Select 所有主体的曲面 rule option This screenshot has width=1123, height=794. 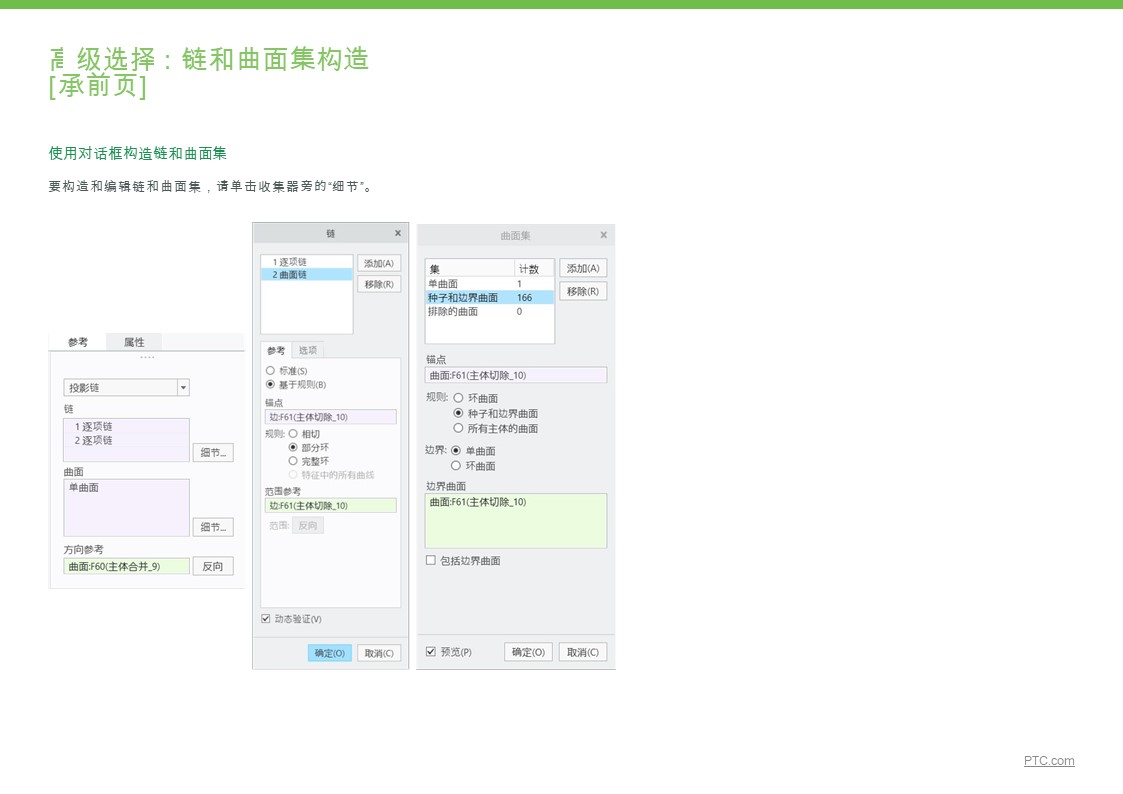tap(458, 428)
